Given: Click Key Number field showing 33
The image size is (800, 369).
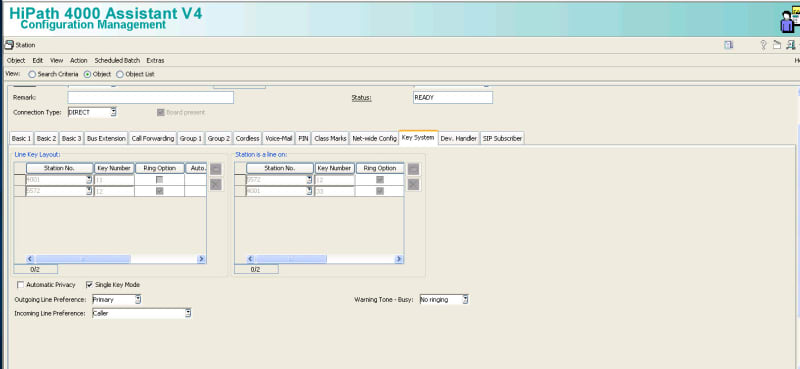Looking at the screenshot, I should (x=334, y=191).
